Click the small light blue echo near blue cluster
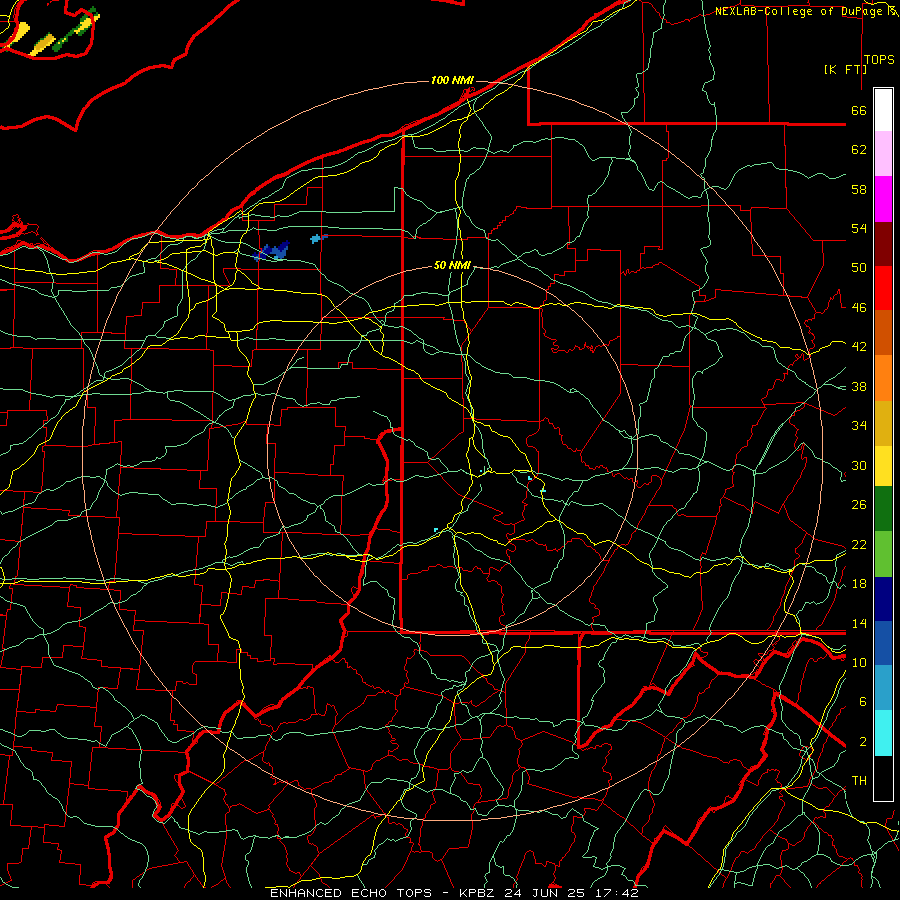The image size is (900, 900). [318, 238]
